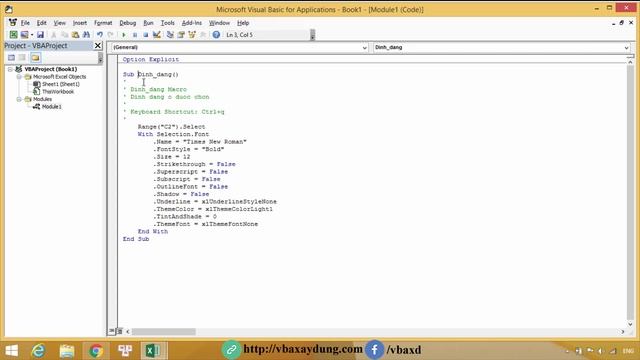Open Insert object dropdown arrow in toolbar
Viewport: 640px width, 360px height.
click(x=31, y=35)
